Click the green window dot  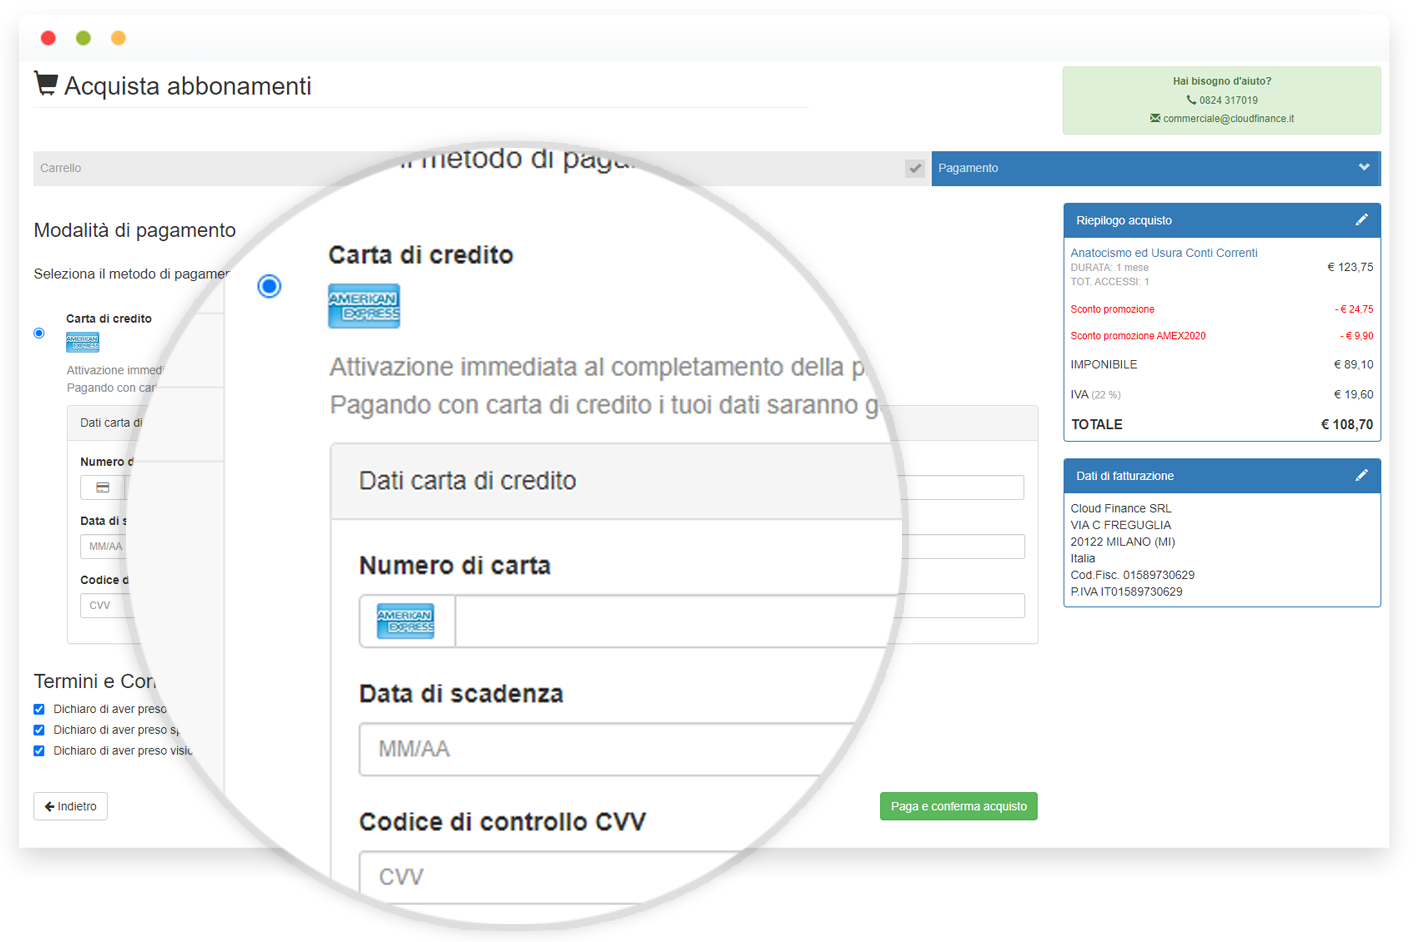(x=83, y=38)
